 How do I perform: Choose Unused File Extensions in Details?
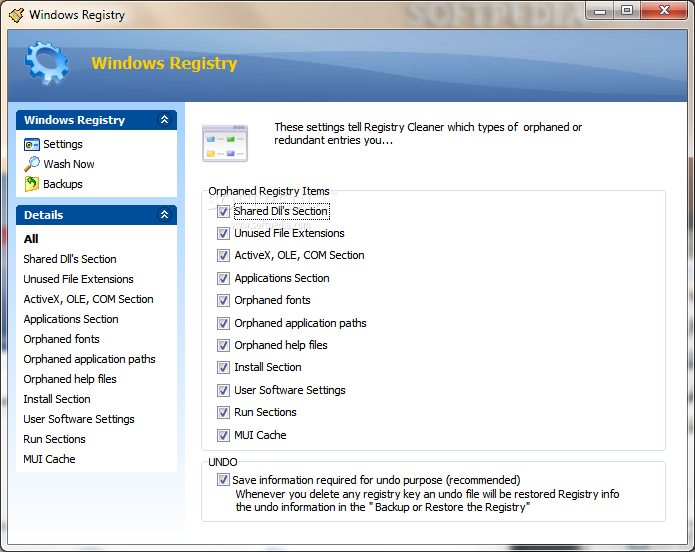(x=78, y=279)
